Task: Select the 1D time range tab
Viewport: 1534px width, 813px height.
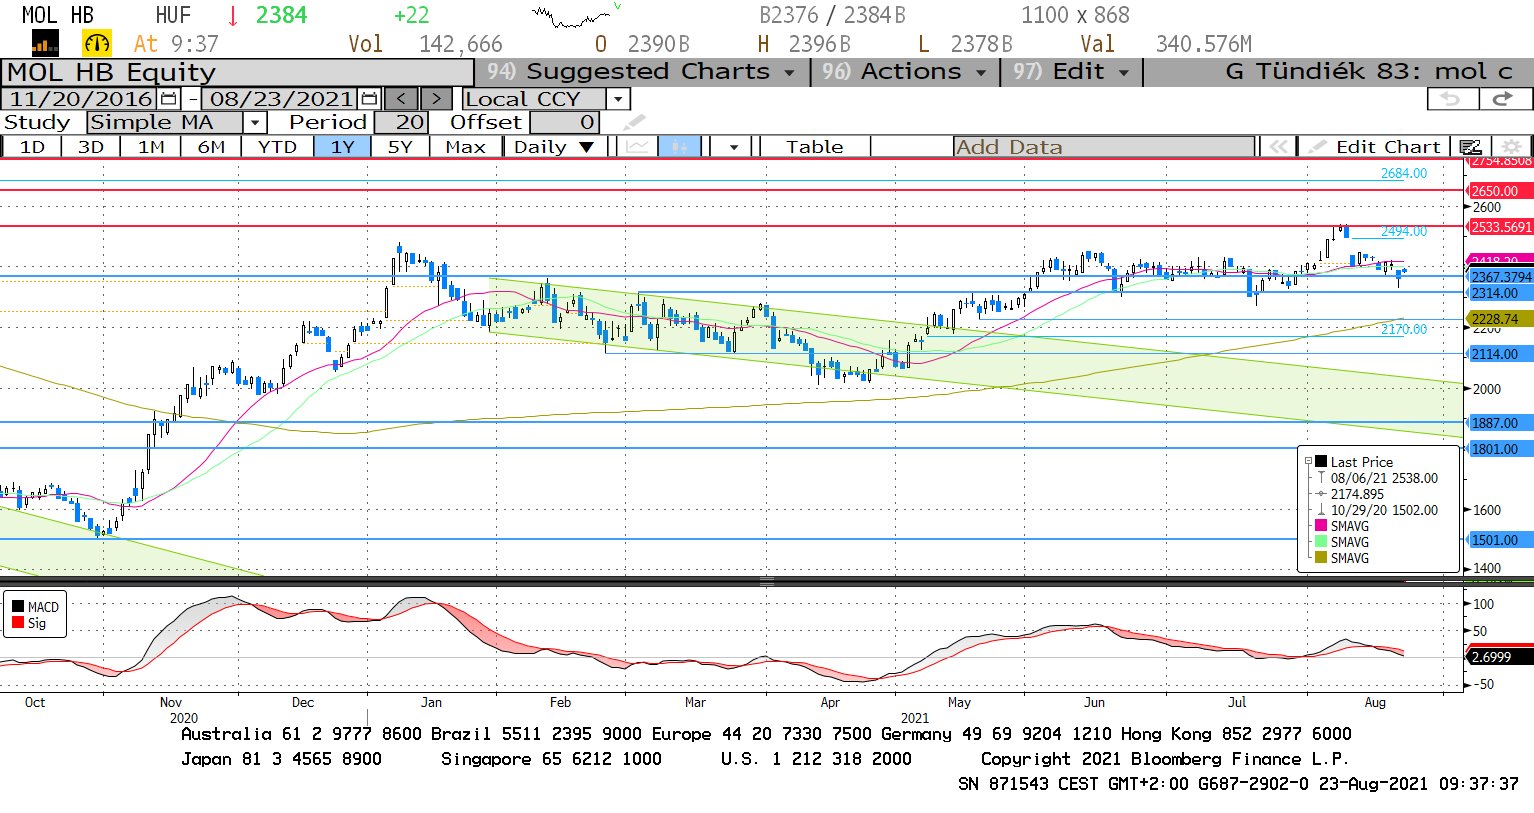Action: tap(32, 147)
